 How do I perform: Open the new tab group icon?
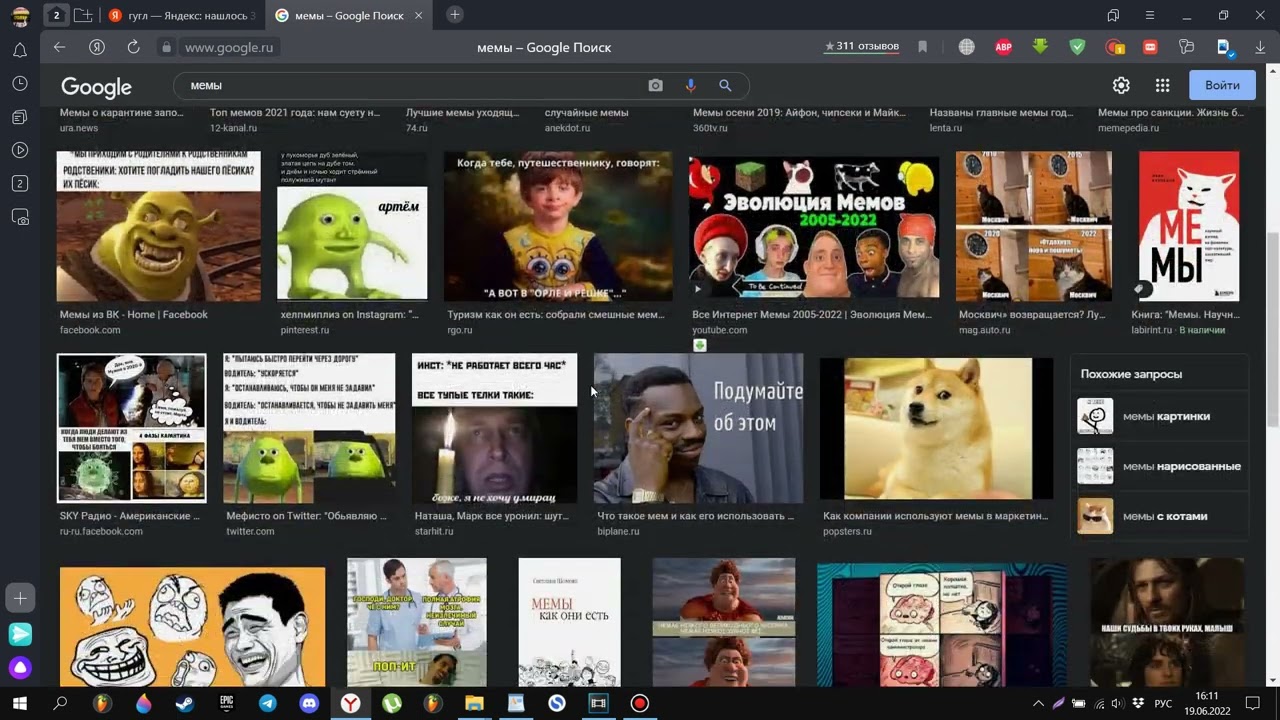tap(84, 15)
